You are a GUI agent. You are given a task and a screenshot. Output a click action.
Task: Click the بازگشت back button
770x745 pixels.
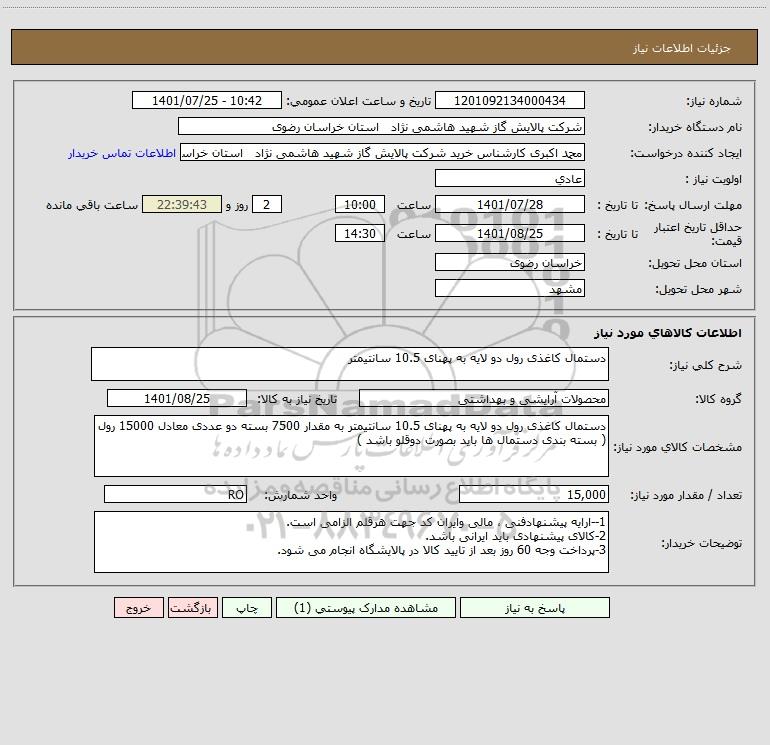192,607
